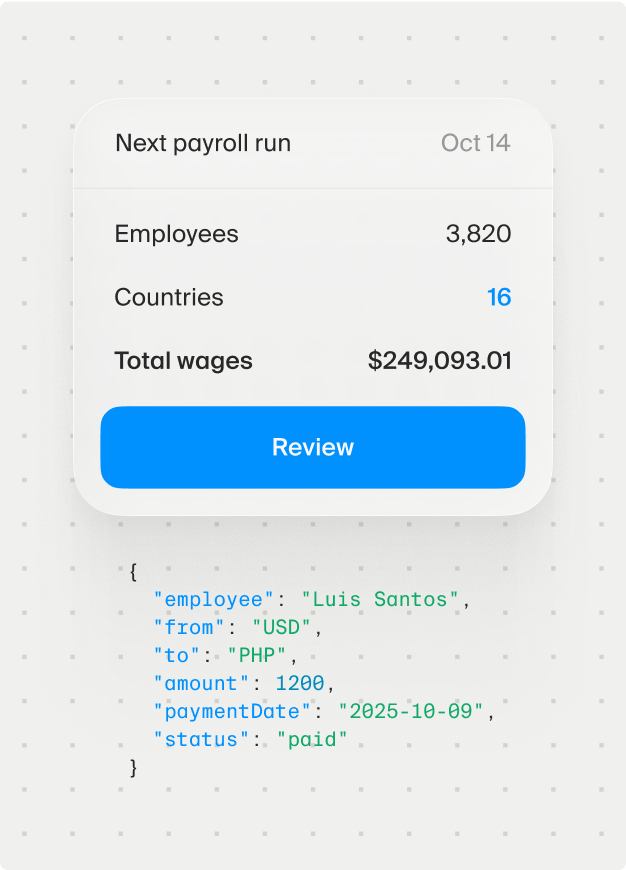The image size is (626, 870).
Task: Select the "status" key in the JSON
Action: (x=201, y=740)
